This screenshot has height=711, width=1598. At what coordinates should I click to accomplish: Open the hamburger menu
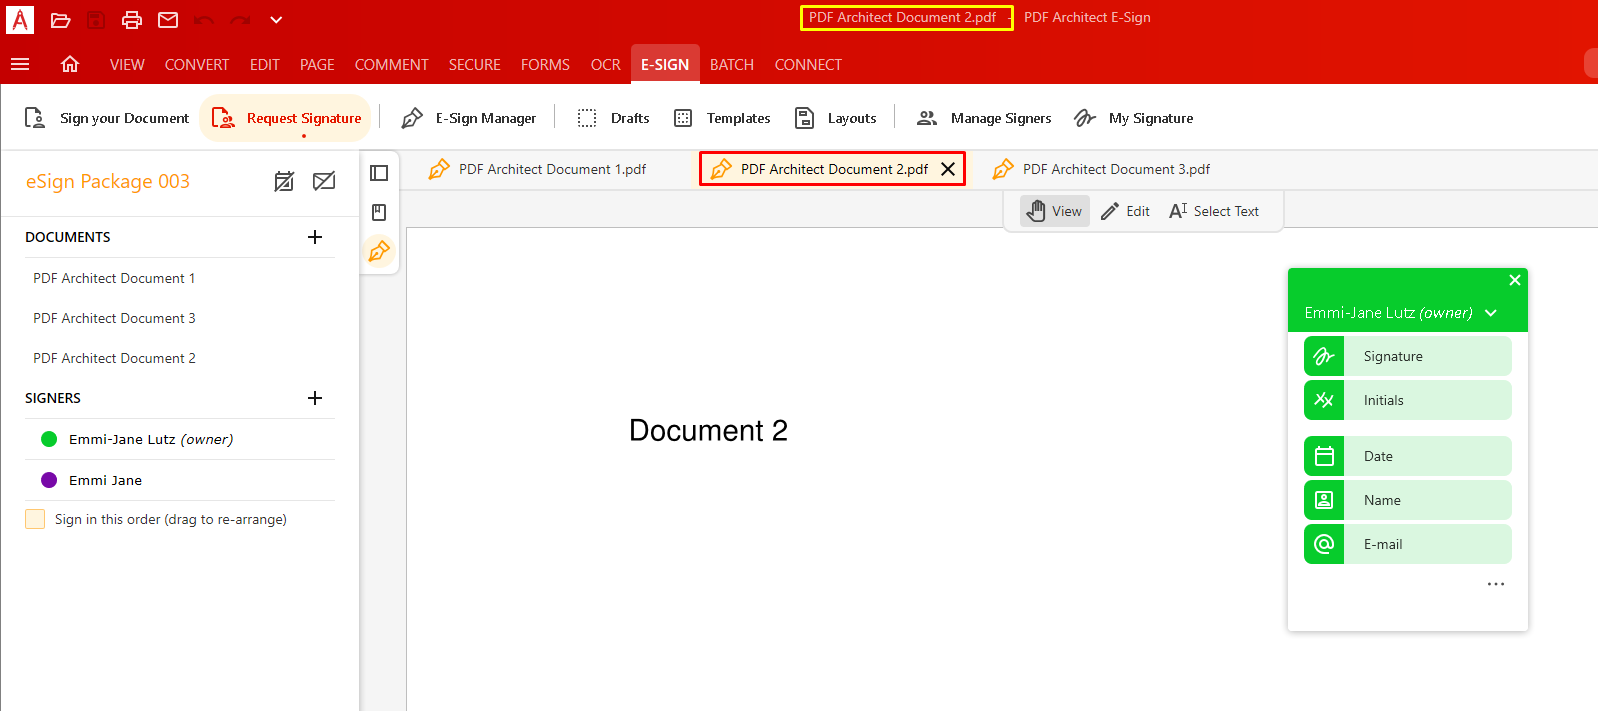pos(20,64)
